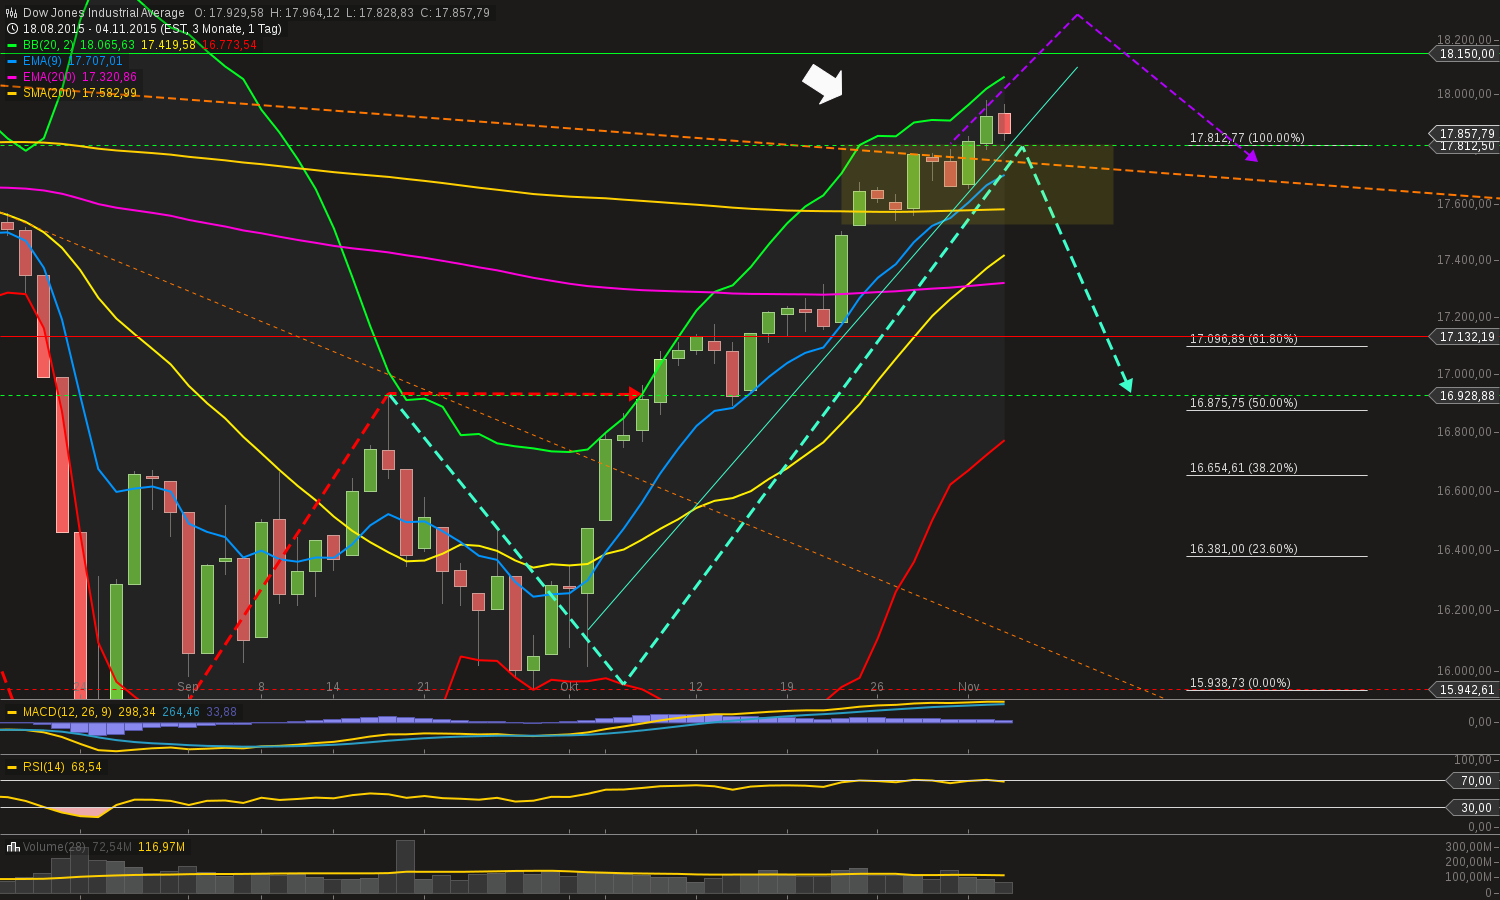Viewport: 1500px width, 900px height.
Task: Click the yellow swatch beside RSI(14)
Action: (x=12, y=767)
